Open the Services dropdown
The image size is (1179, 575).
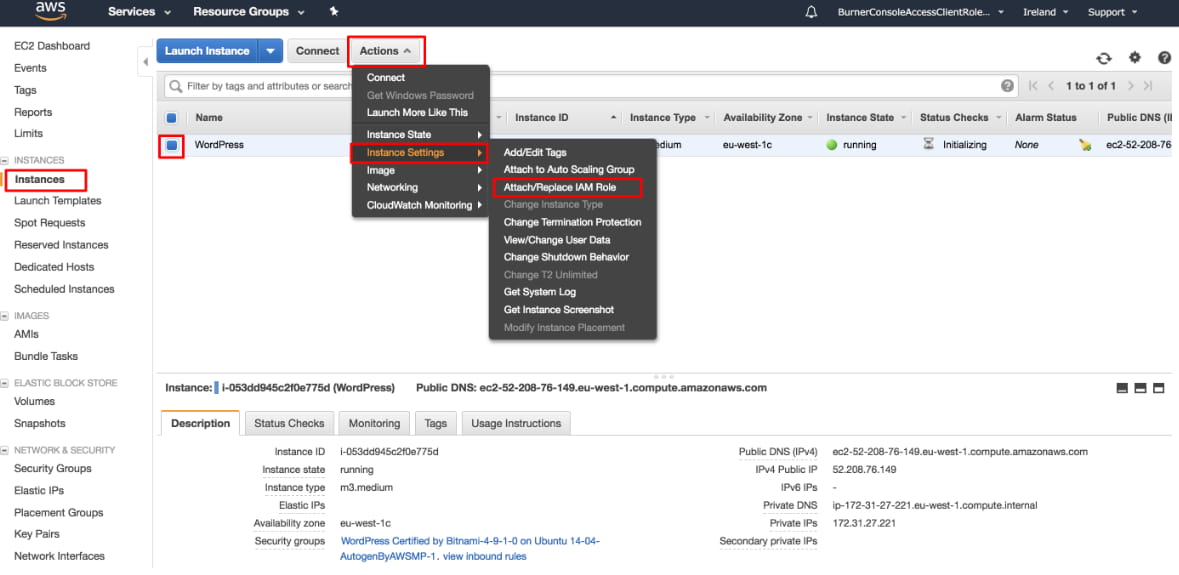pyautogui.click(x=139, y=12)
